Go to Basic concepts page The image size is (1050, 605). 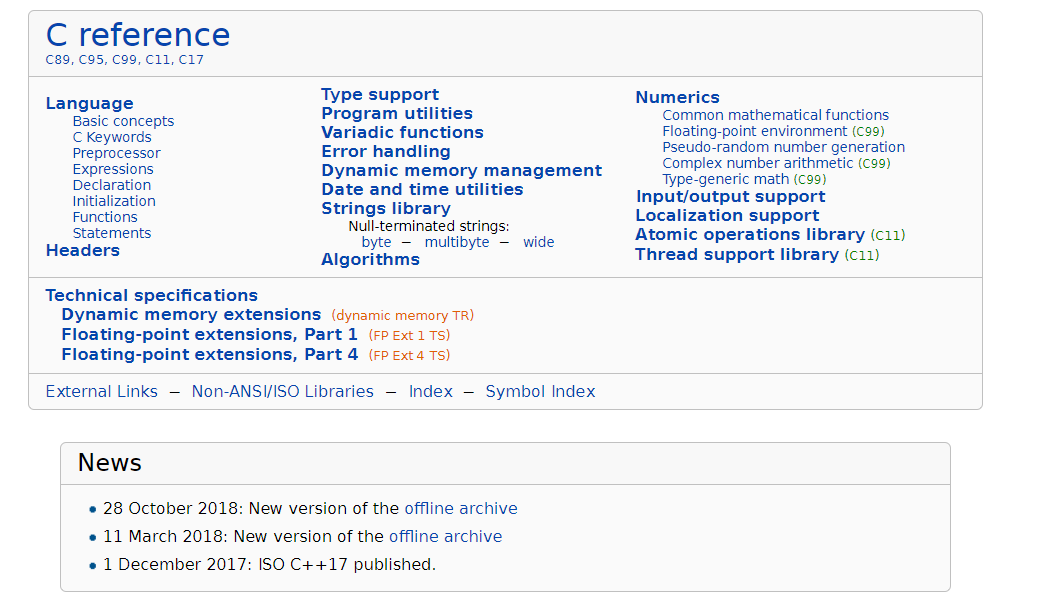123,121
